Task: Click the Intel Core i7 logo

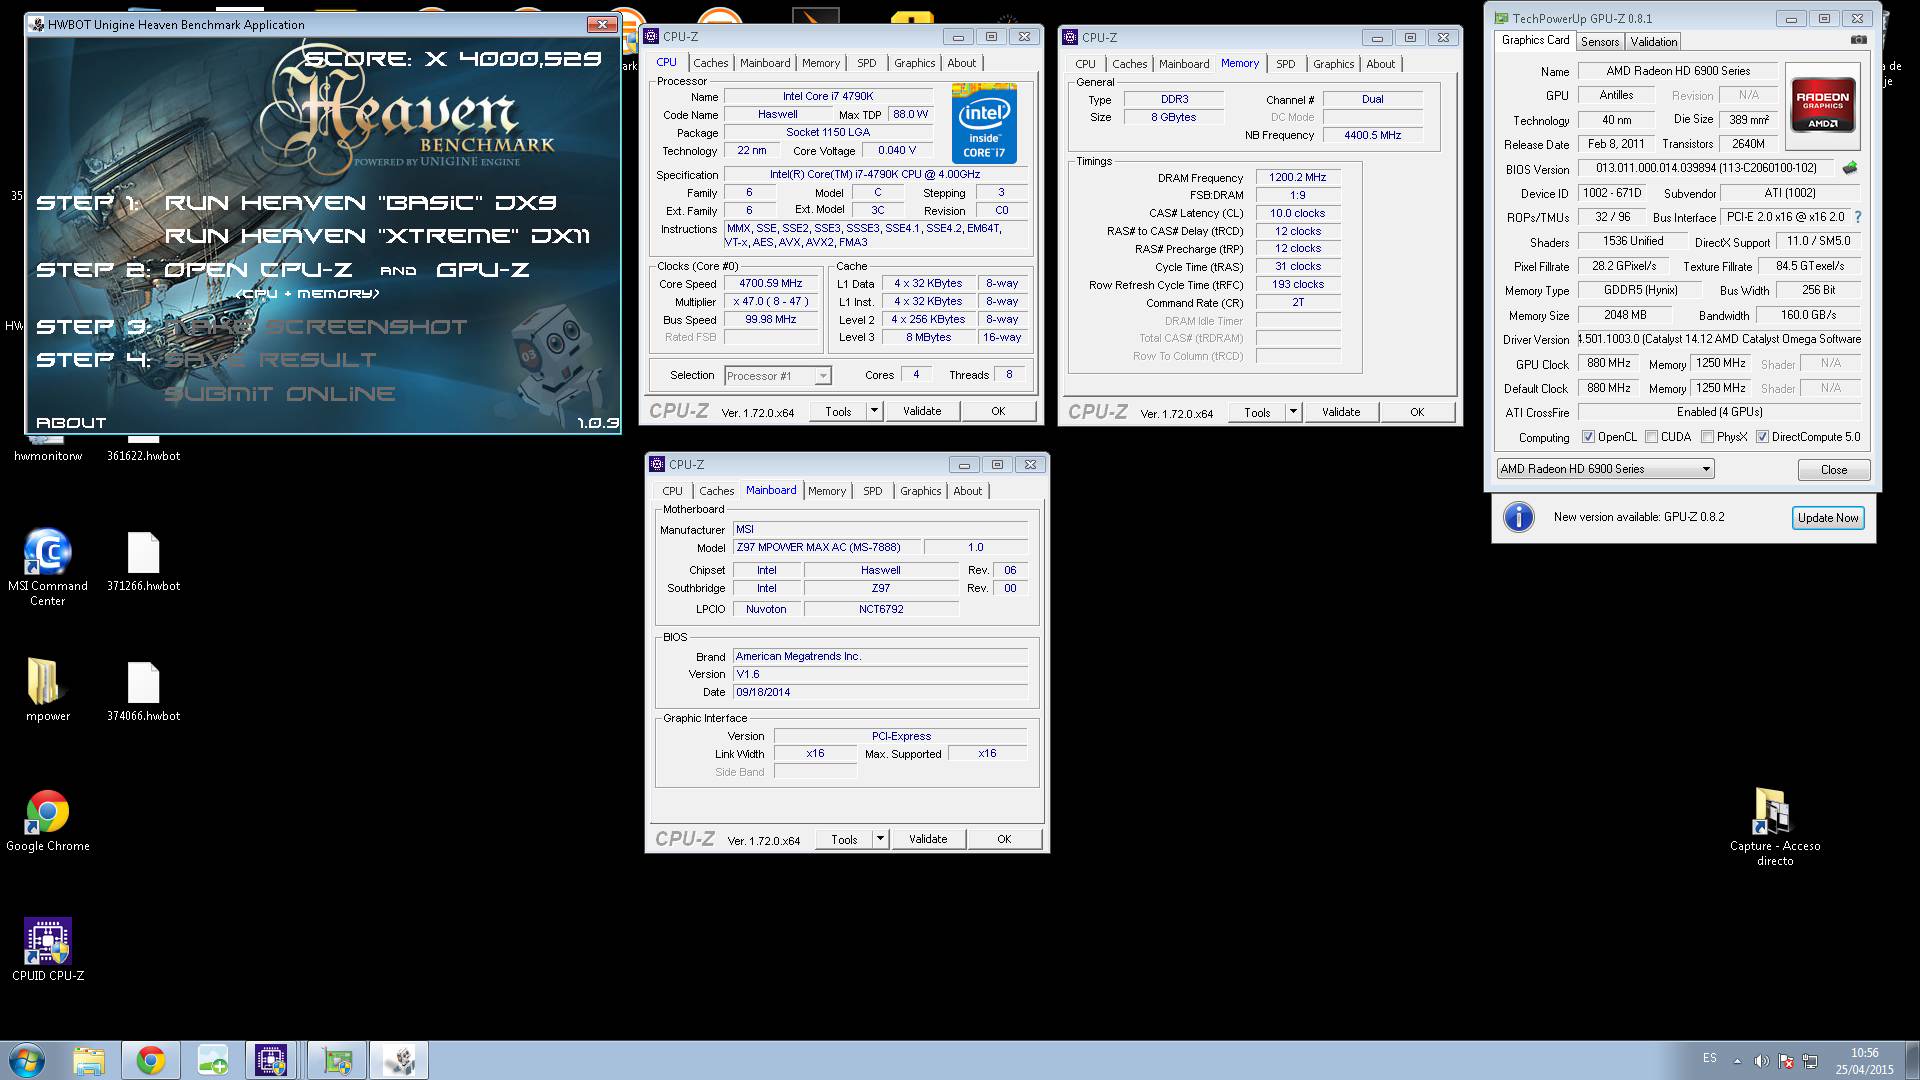Action: click(984, 123)
